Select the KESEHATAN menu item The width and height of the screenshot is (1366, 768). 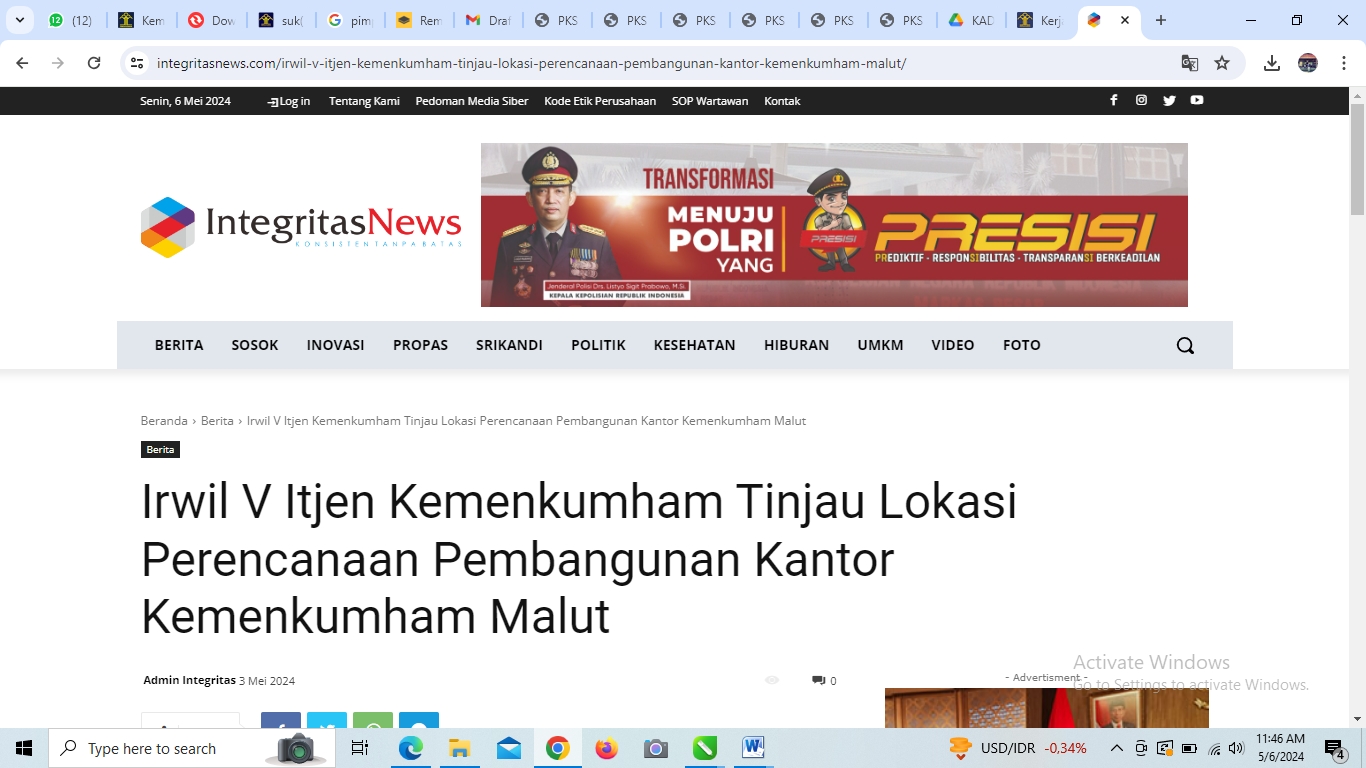coord(695,345)
